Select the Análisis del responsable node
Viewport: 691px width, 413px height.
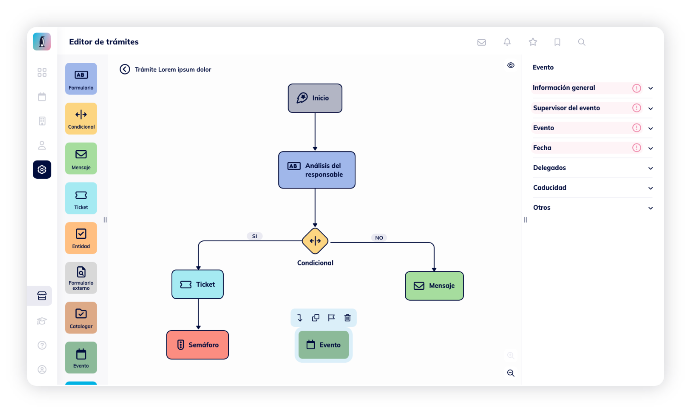[x=317, y=170]
